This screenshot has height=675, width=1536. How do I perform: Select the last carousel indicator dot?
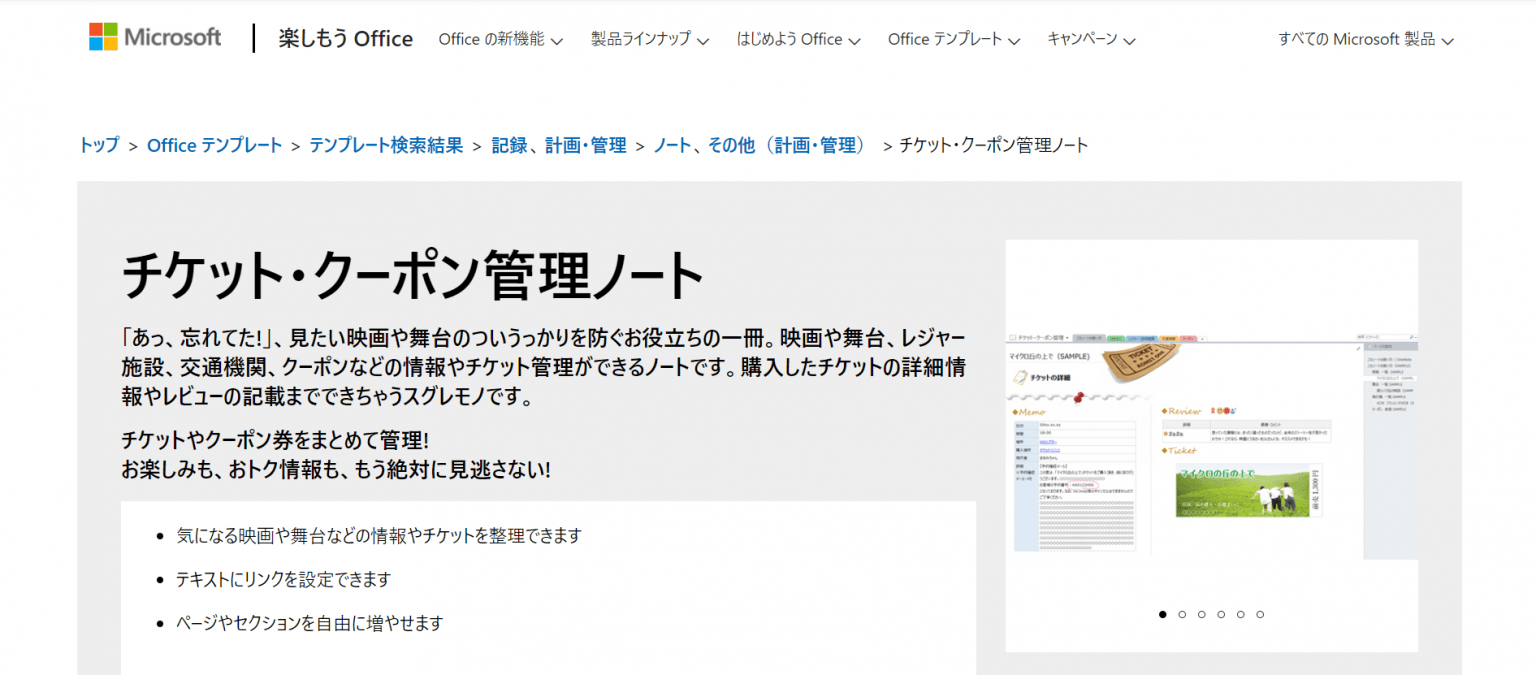tap(1260, 614)
